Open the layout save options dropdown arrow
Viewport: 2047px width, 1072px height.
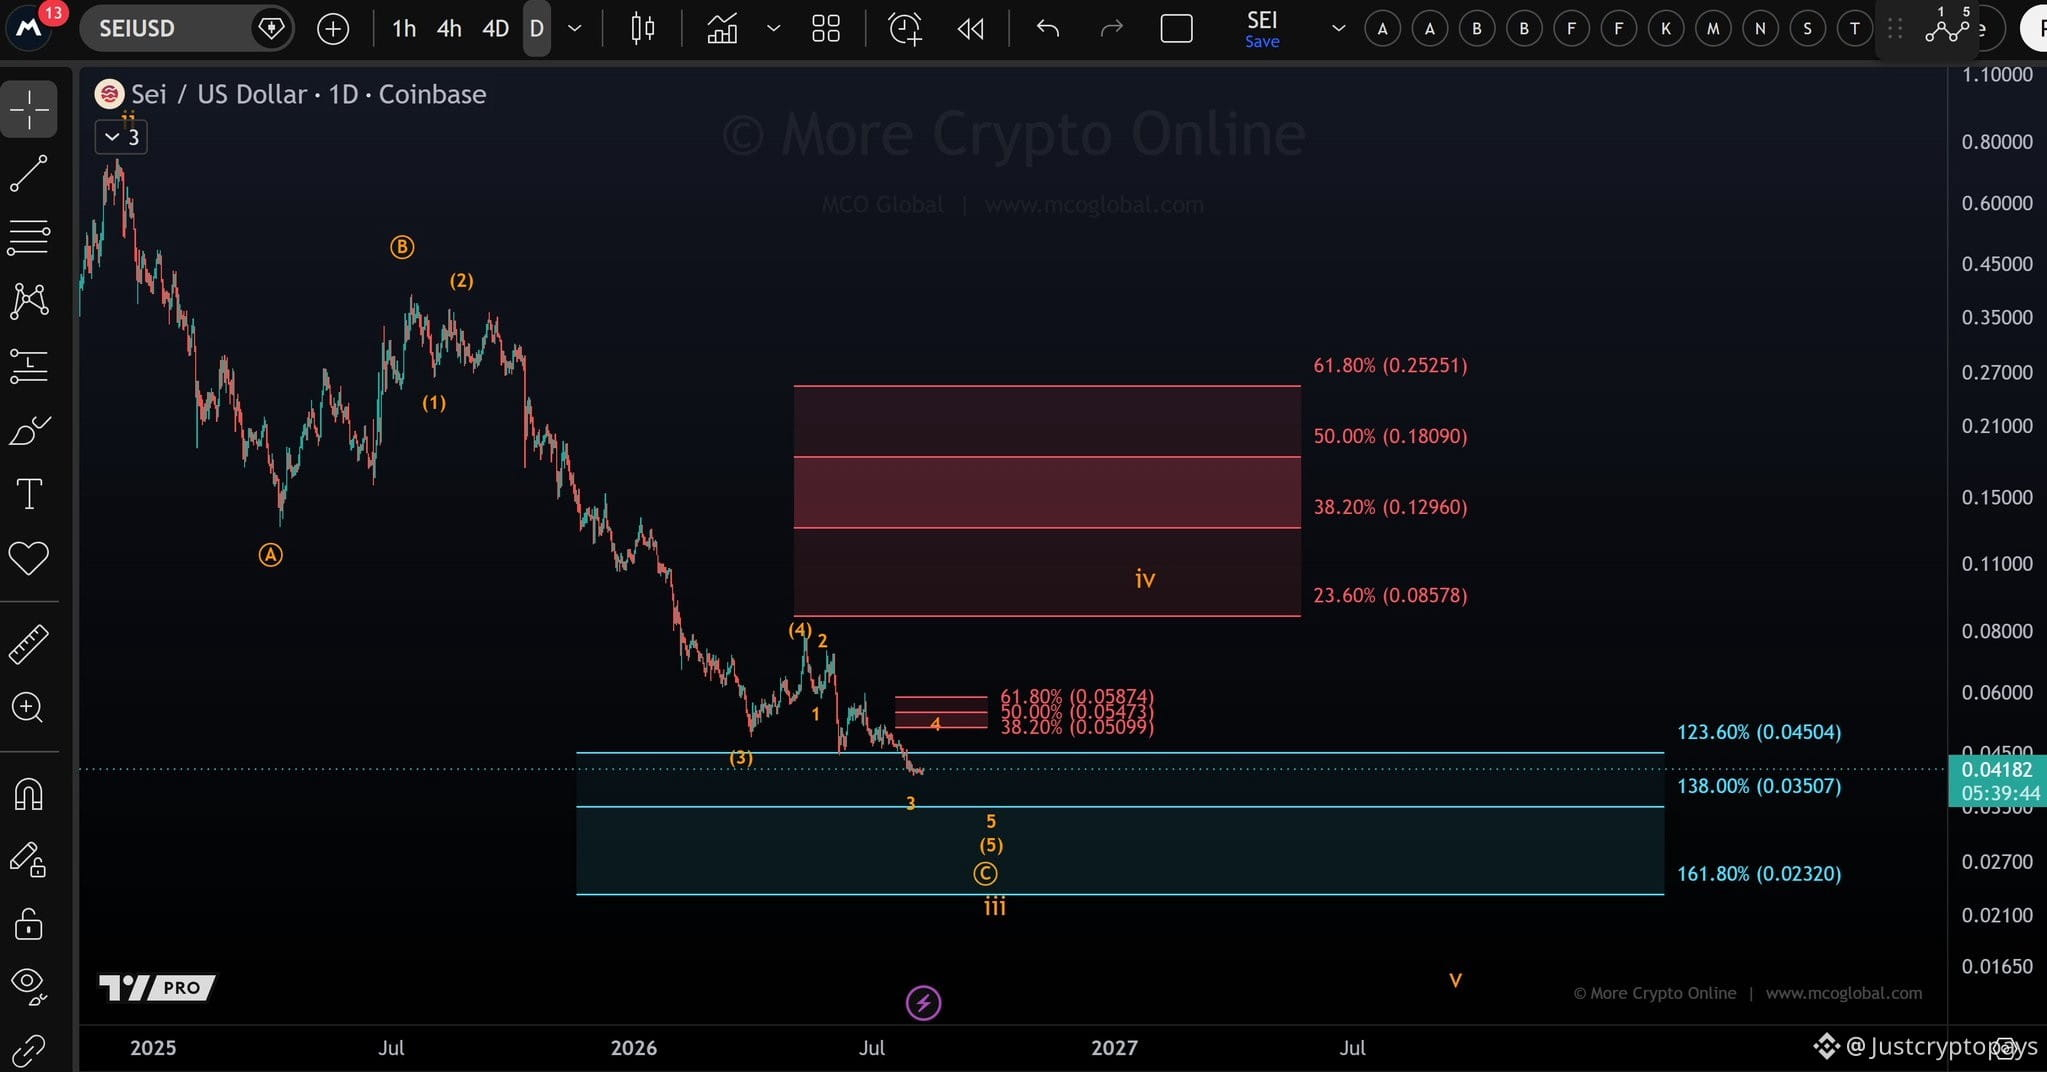click(x=1338, y=29)
